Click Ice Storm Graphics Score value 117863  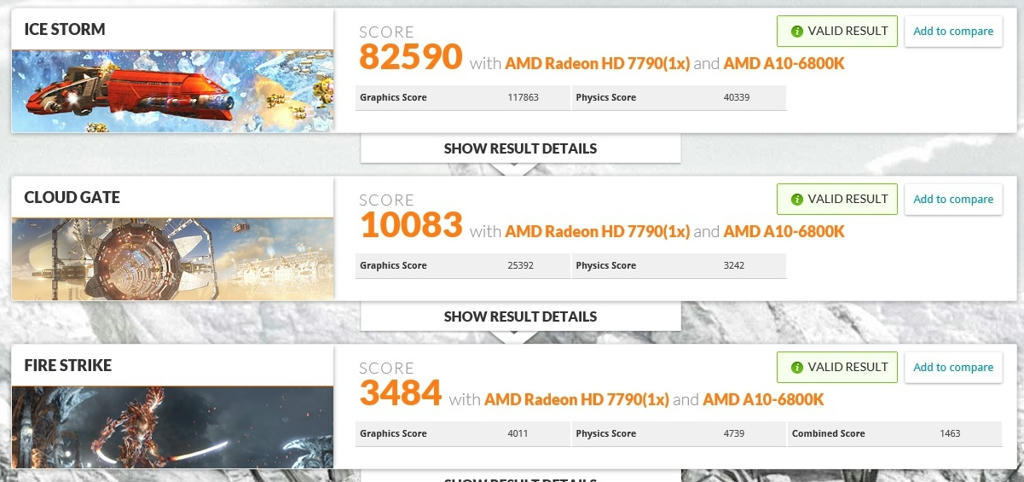coord(523,98)
